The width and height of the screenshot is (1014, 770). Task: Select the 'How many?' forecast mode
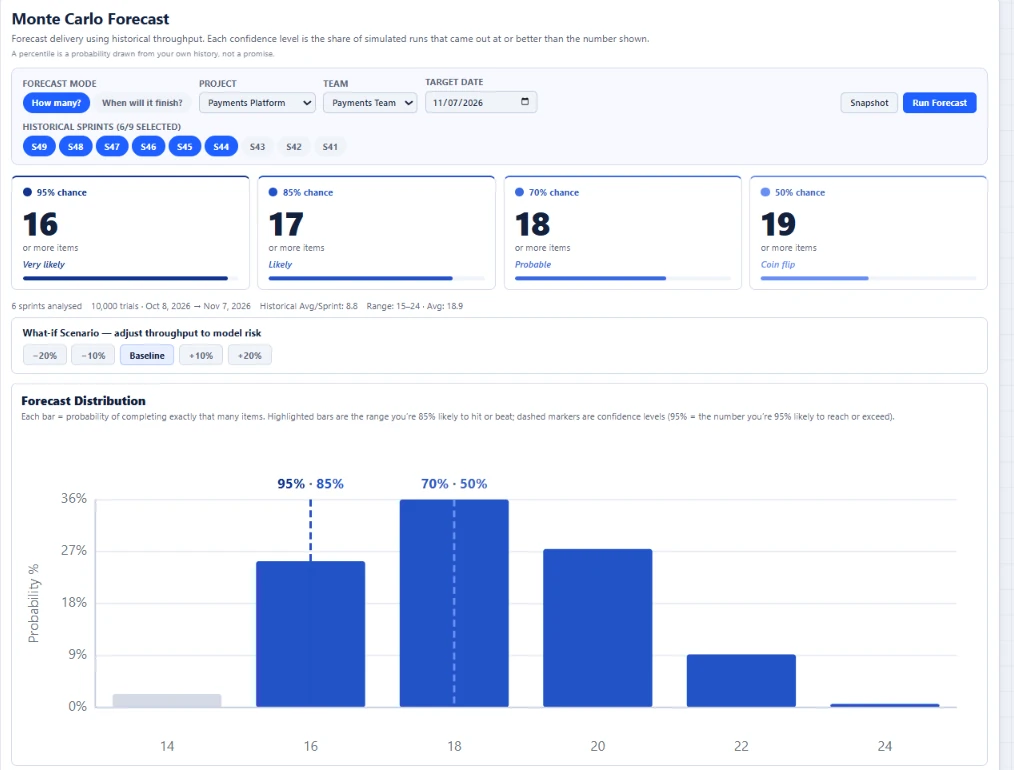(x=56, y=103)
